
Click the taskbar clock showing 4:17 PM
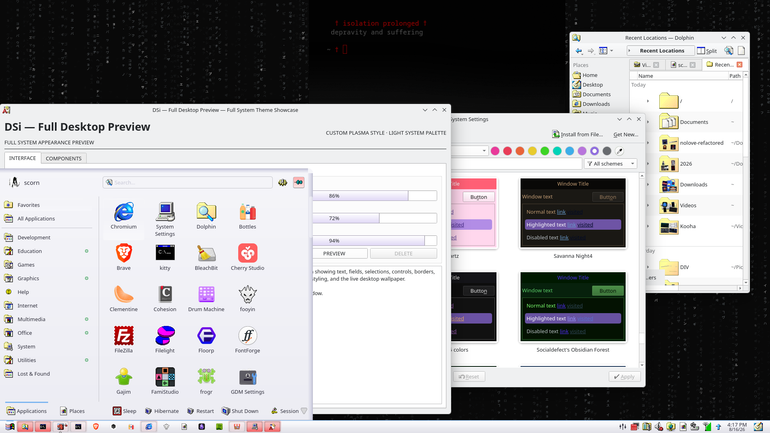click(x=737, y=427)
